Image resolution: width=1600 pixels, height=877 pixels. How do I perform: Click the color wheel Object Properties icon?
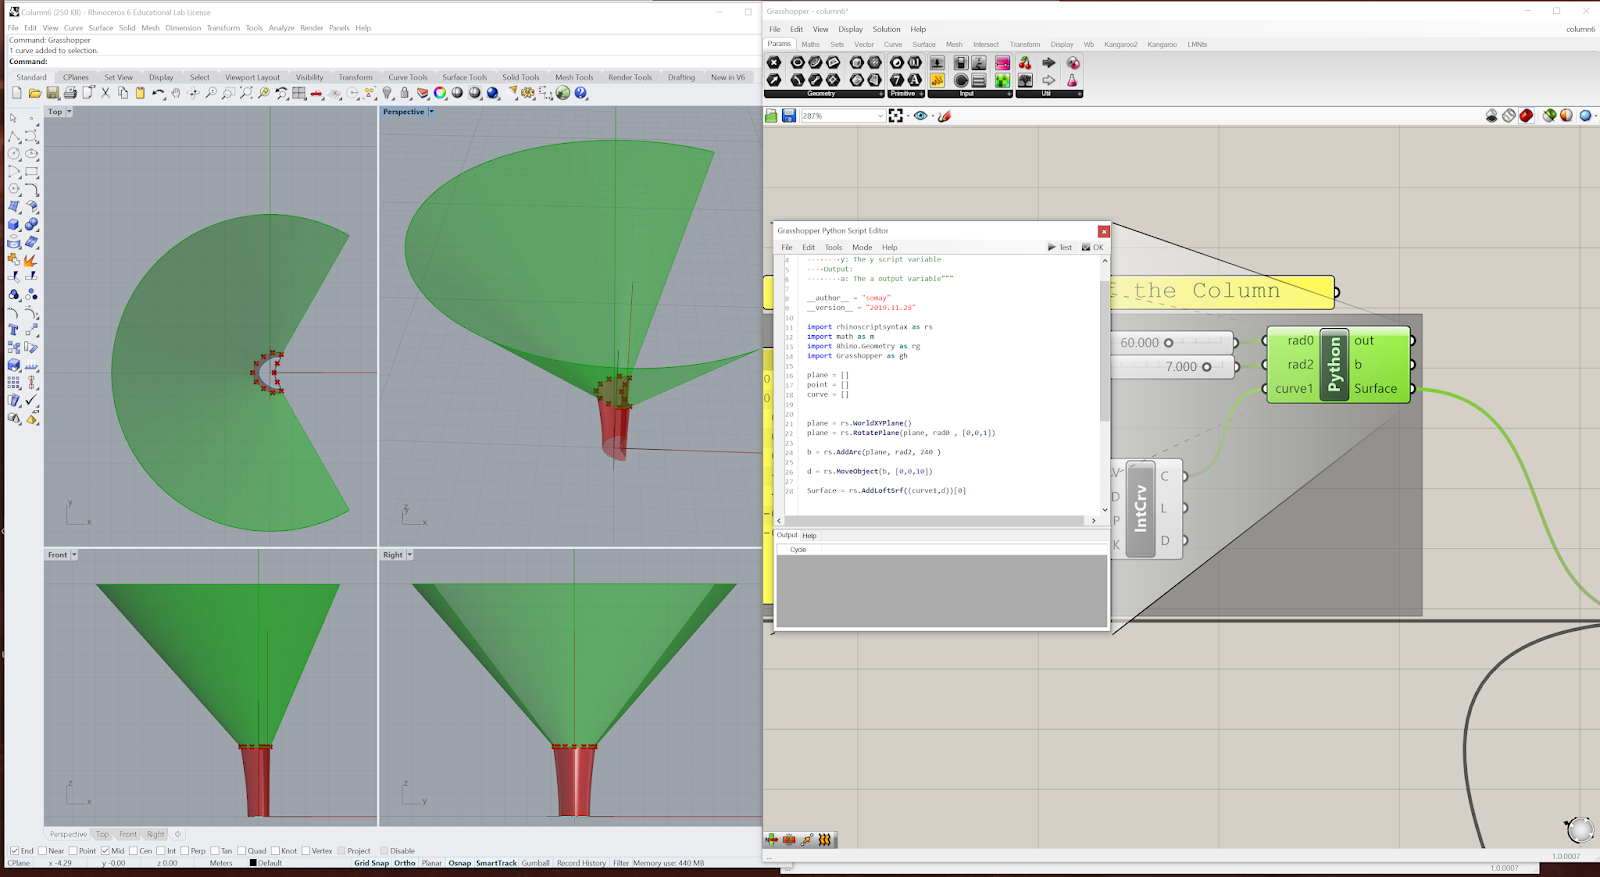click(x=440, y=93)
